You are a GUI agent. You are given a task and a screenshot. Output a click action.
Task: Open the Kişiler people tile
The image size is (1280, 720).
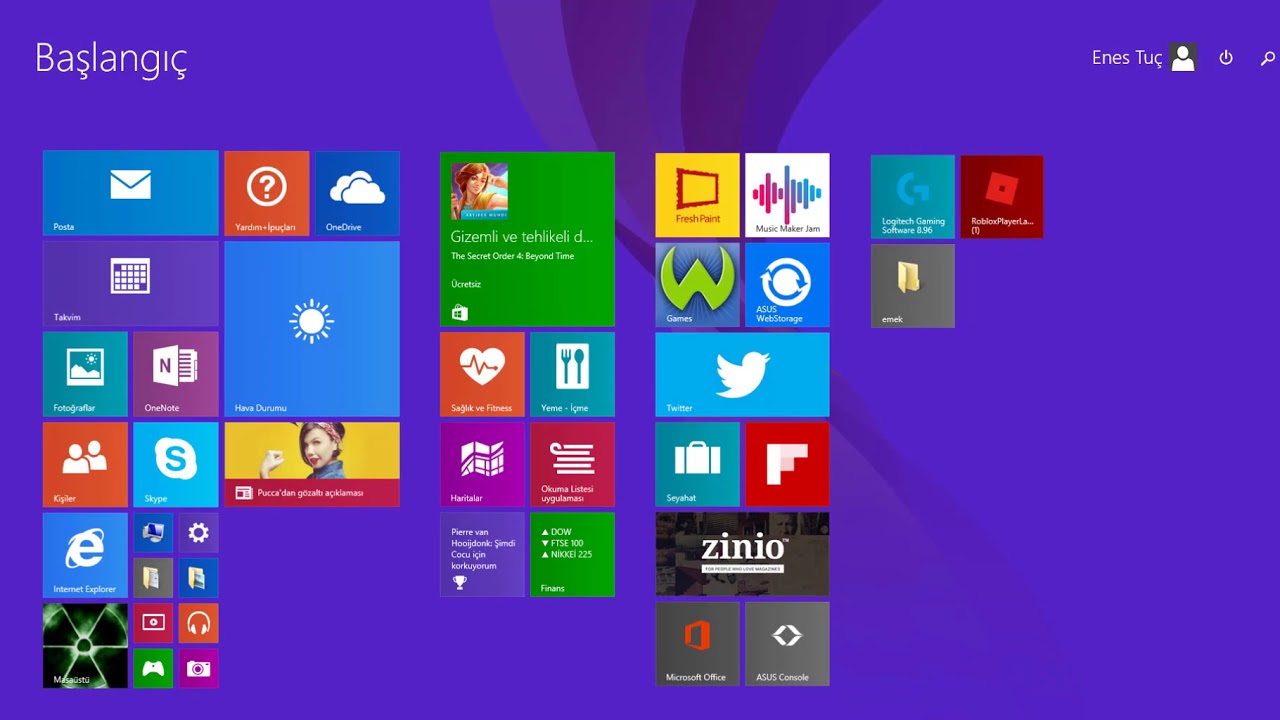85,465
